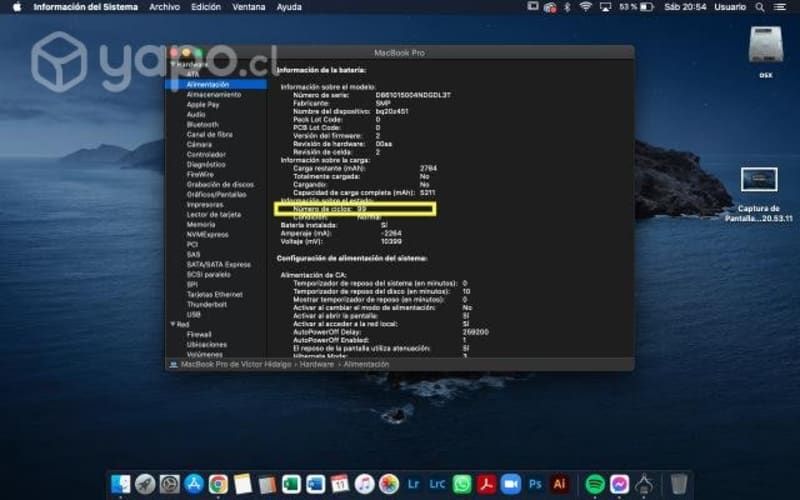Select Diagnóstico in the sidebar

coord(206,164)
